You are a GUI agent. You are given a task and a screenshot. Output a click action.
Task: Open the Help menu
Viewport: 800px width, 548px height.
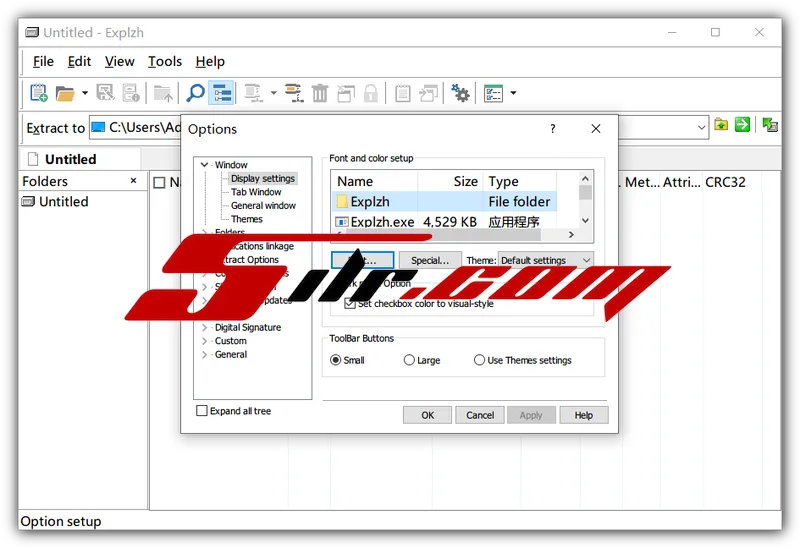(210, 62)
